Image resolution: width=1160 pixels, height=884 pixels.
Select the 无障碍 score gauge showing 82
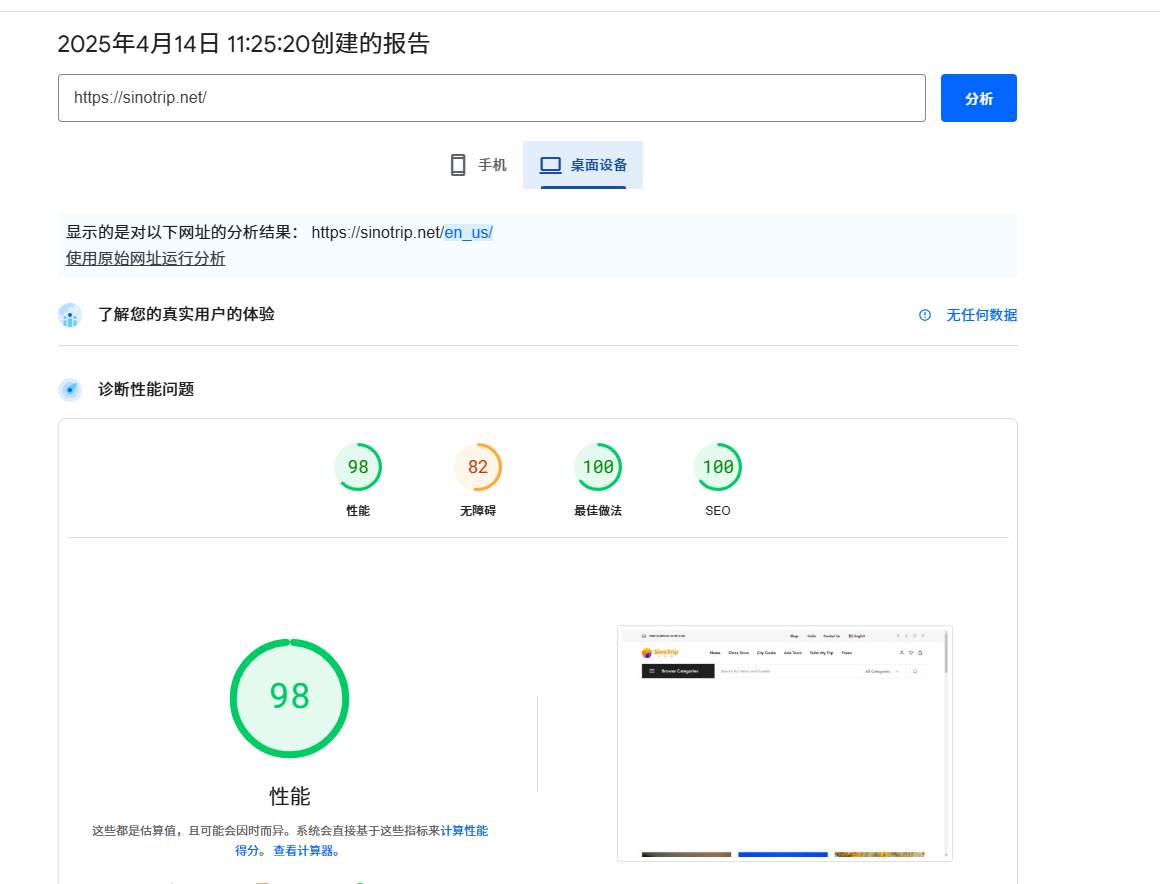click(x=478, y=466)
